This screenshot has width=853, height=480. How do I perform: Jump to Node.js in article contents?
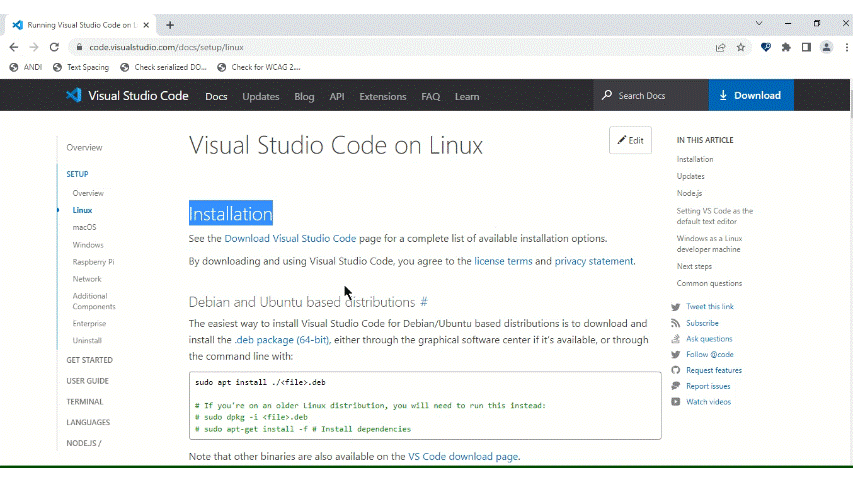click(689, 193)
